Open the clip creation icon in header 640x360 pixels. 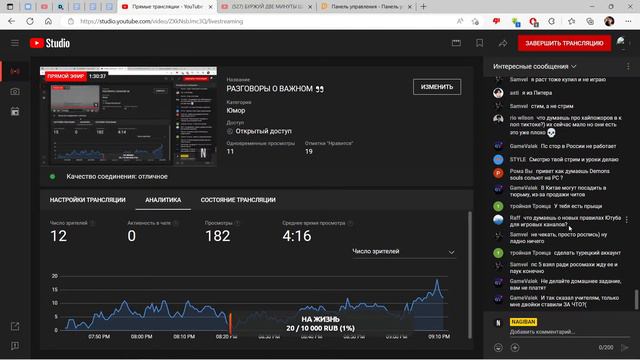456,43
